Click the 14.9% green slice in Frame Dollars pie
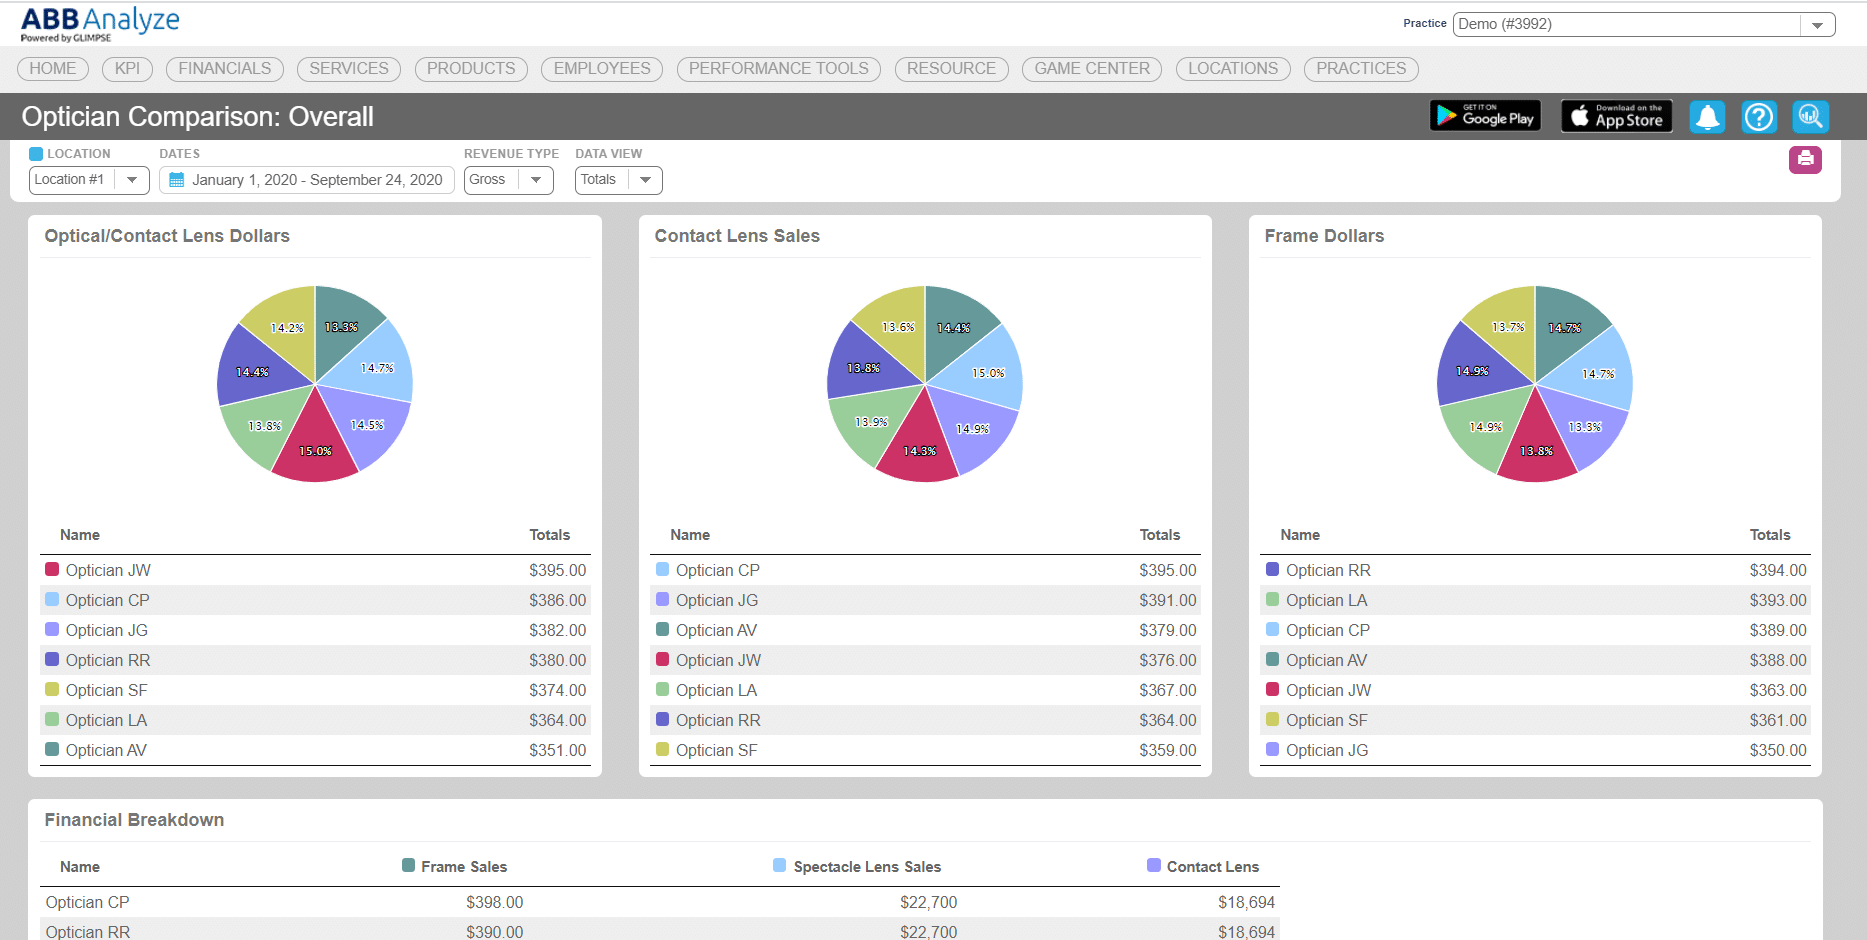1867x940 pixels. (1482, 425)
